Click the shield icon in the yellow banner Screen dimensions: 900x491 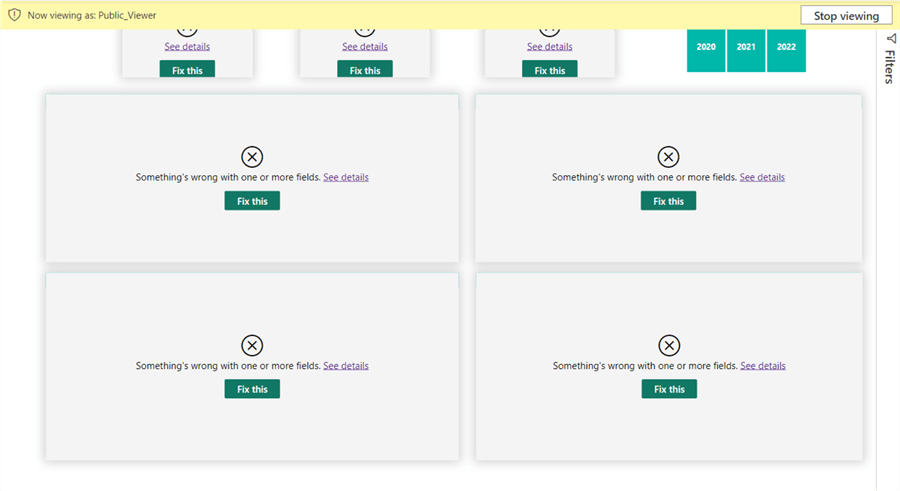[x=14, y=15]
